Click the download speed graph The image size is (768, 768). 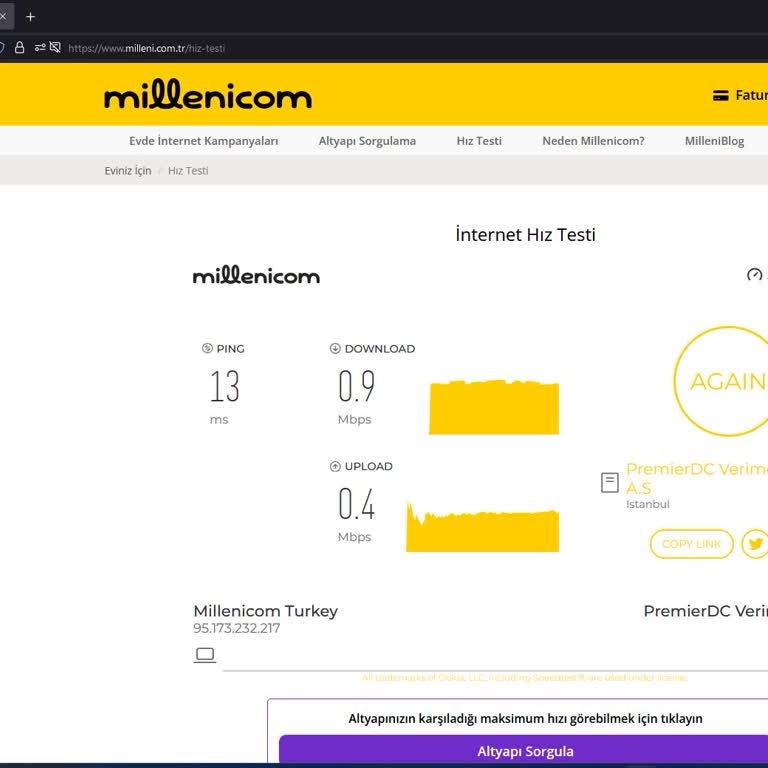(x=494, y=407)
